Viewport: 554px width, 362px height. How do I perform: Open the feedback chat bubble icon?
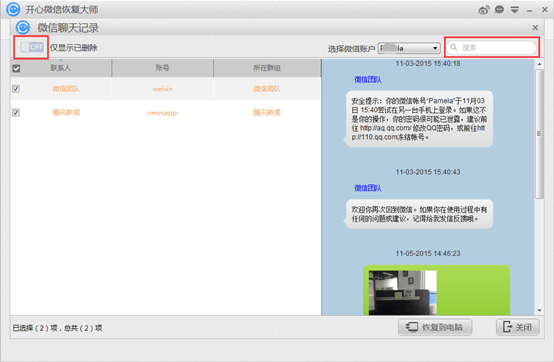(x=499, y=10)
